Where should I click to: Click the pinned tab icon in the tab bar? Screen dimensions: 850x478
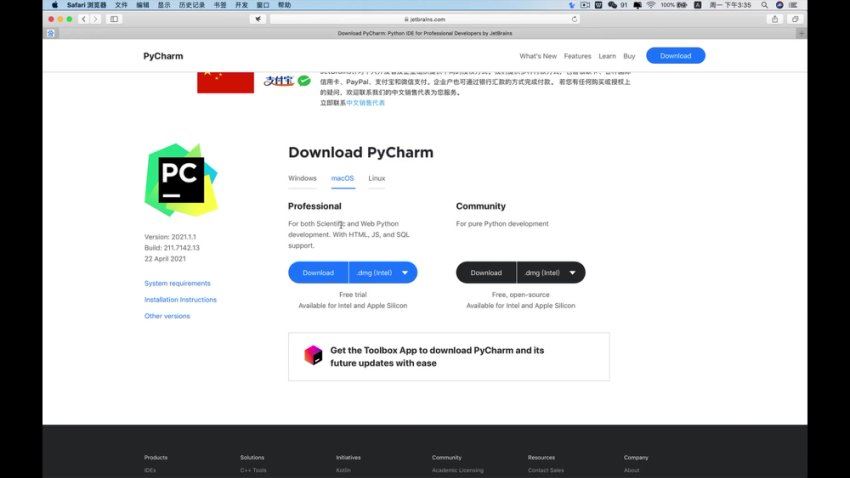click(50, 33)
